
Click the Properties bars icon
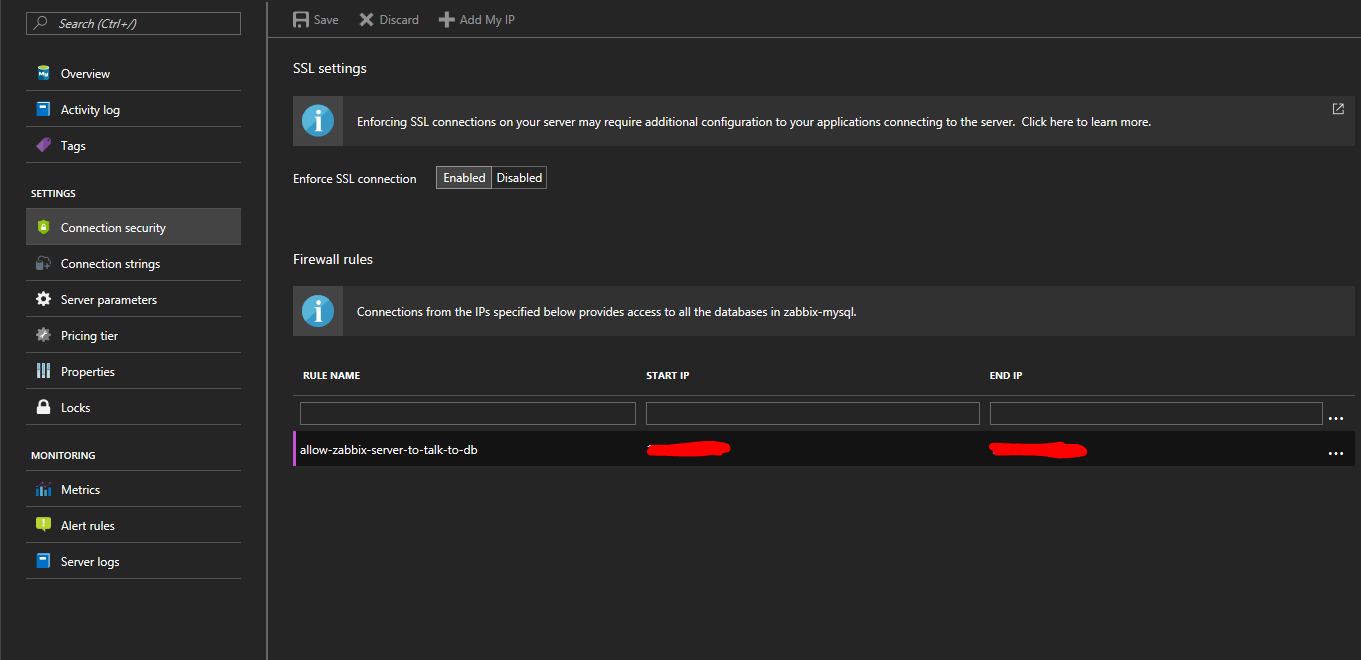point(43,371)
